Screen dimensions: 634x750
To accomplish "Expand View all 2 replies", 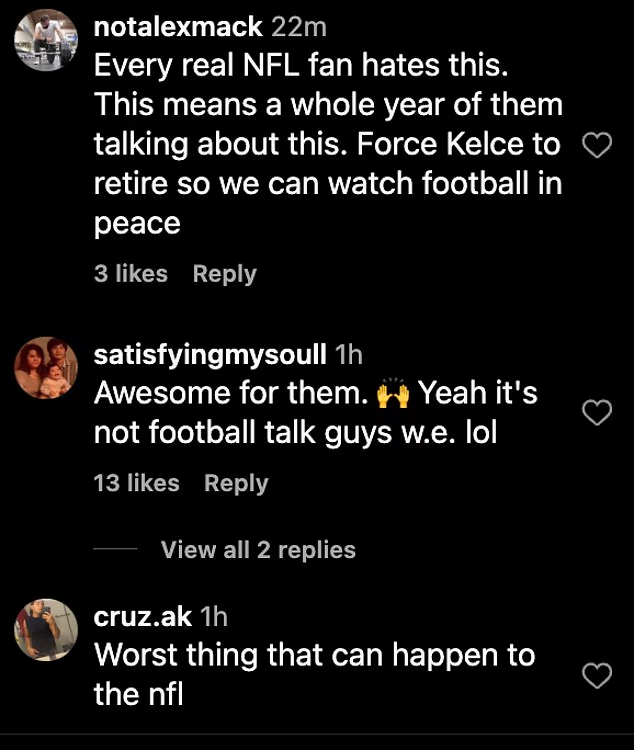I will pyautogui.click(x=258, y=550).
